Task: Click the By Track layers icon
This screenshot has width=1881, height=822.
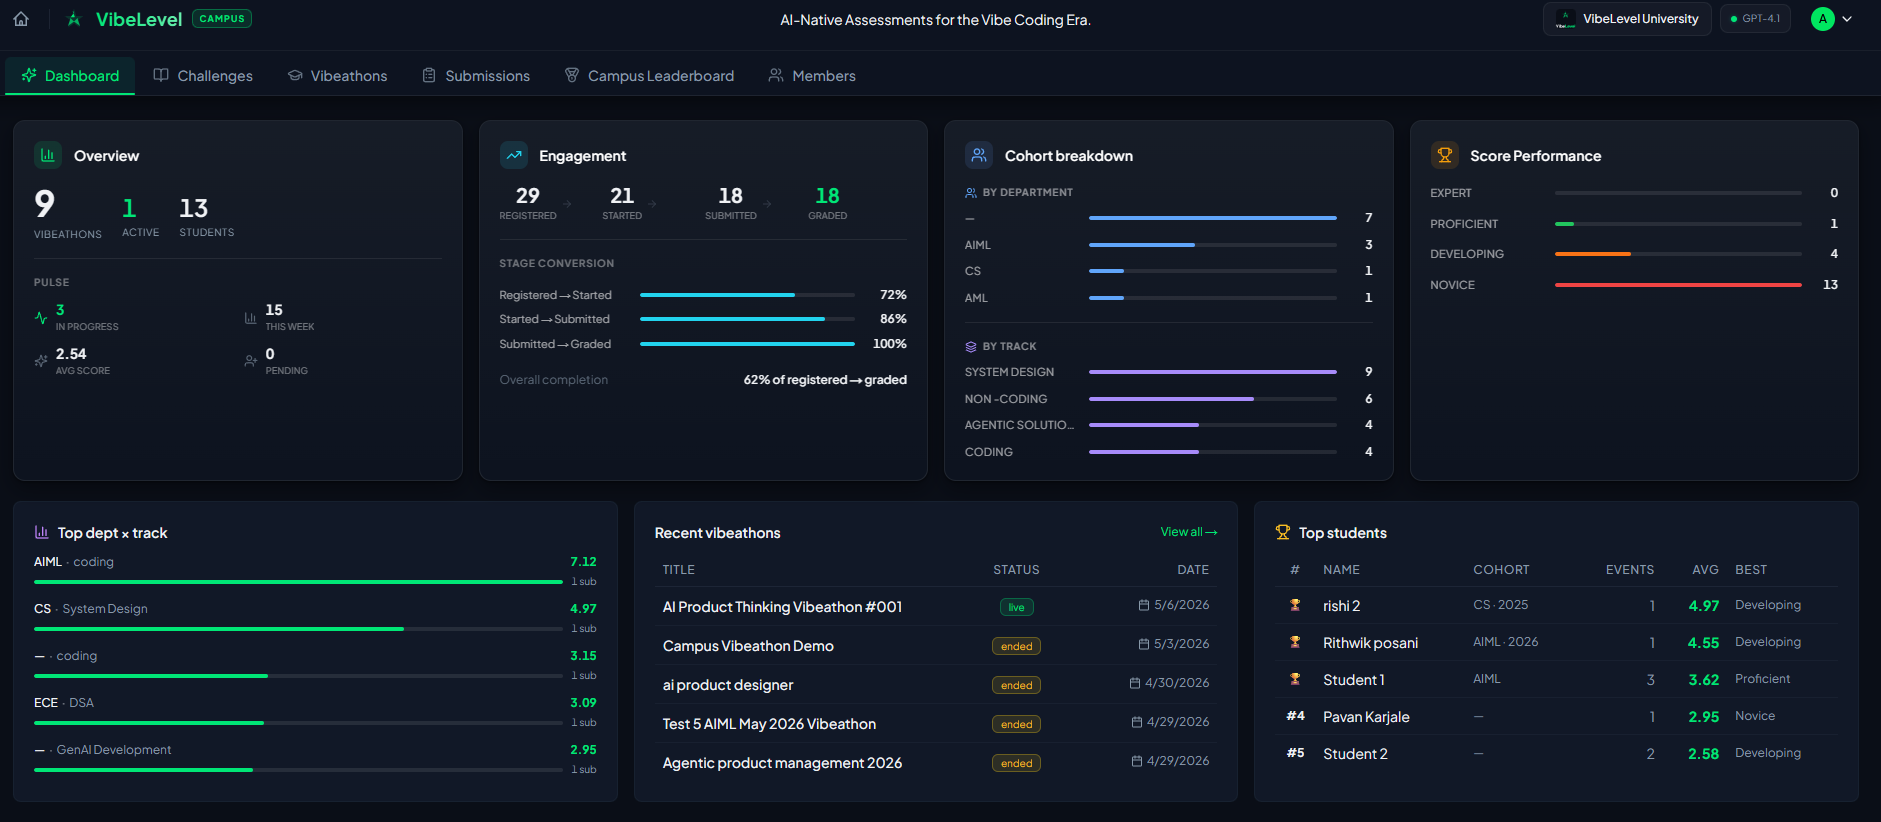Action: (971, 347)
